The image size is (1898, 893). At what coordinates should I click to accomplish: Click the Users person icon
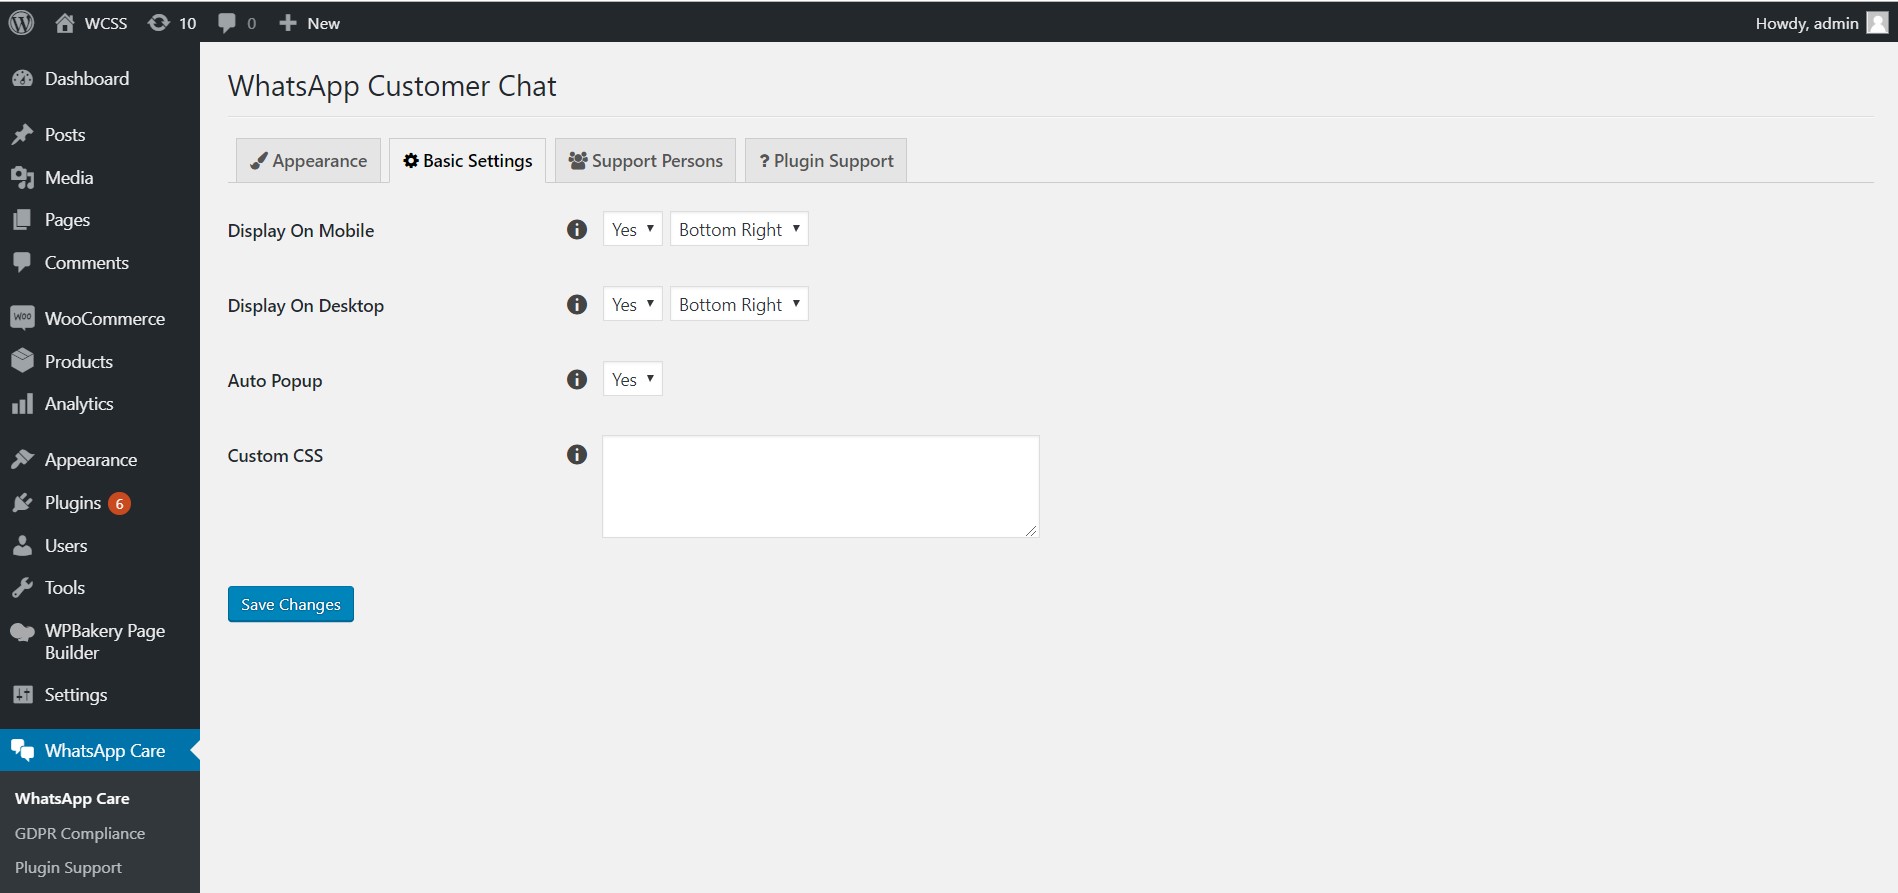[22, 546]
